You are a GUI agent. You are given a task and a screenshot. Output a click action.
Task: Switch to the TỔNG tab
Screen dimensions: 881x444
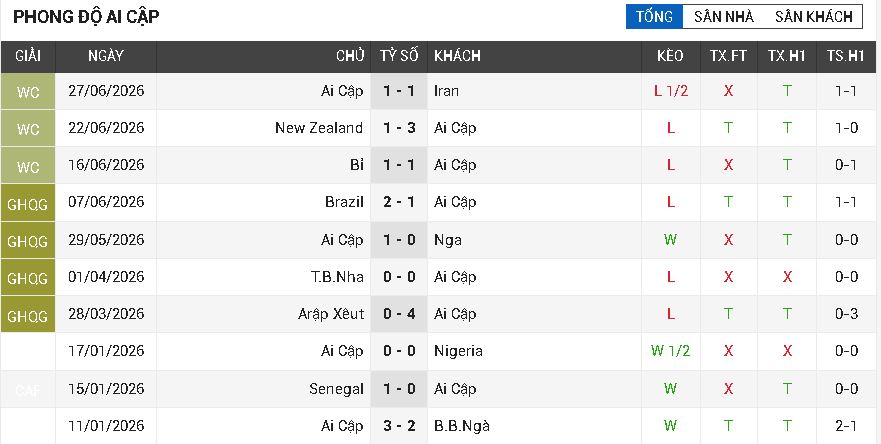654,17
